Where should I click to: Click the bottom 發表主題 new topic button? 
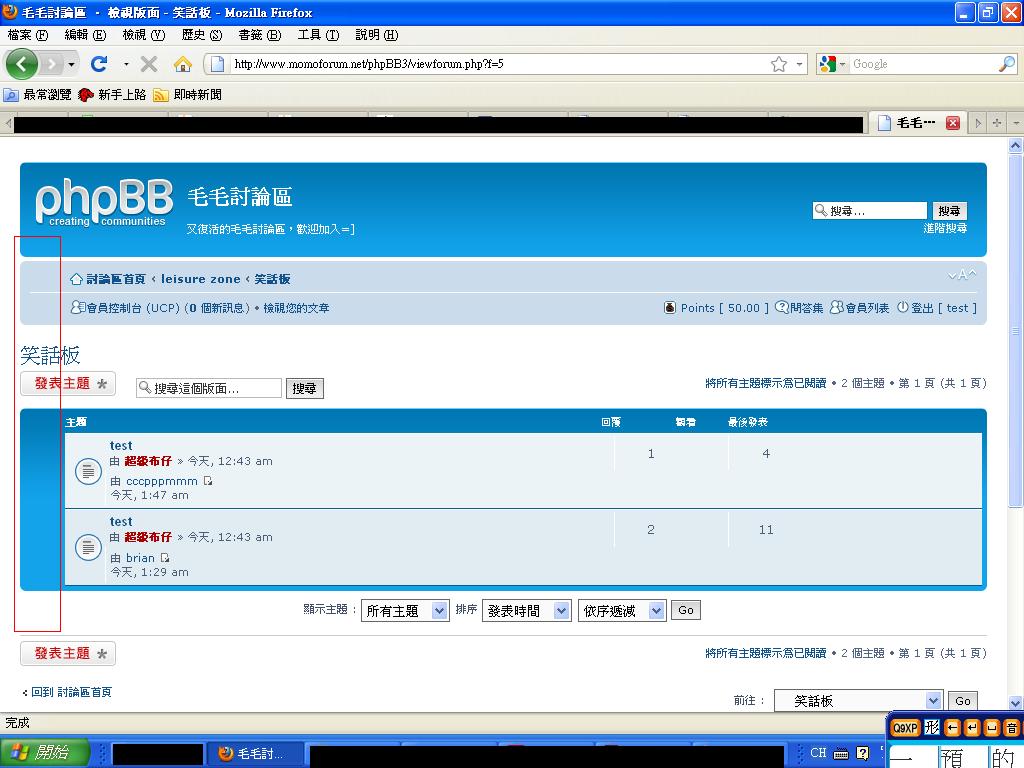coord(68,653)
